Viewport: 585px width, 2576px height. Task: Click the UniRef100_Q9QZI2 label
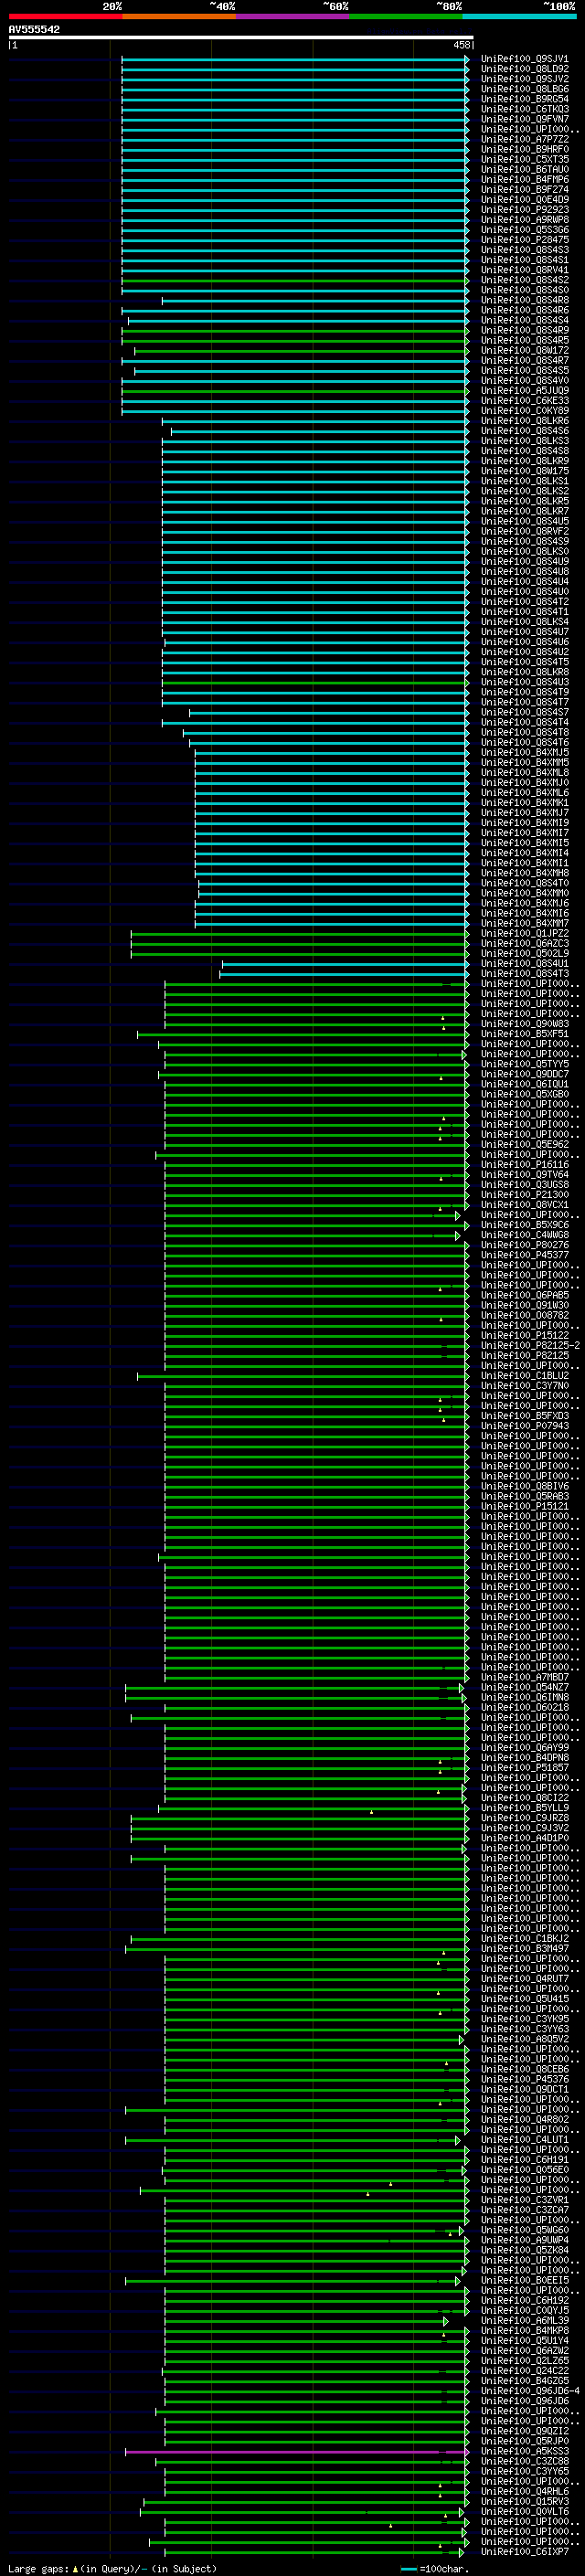click(x=524, y=2431)
